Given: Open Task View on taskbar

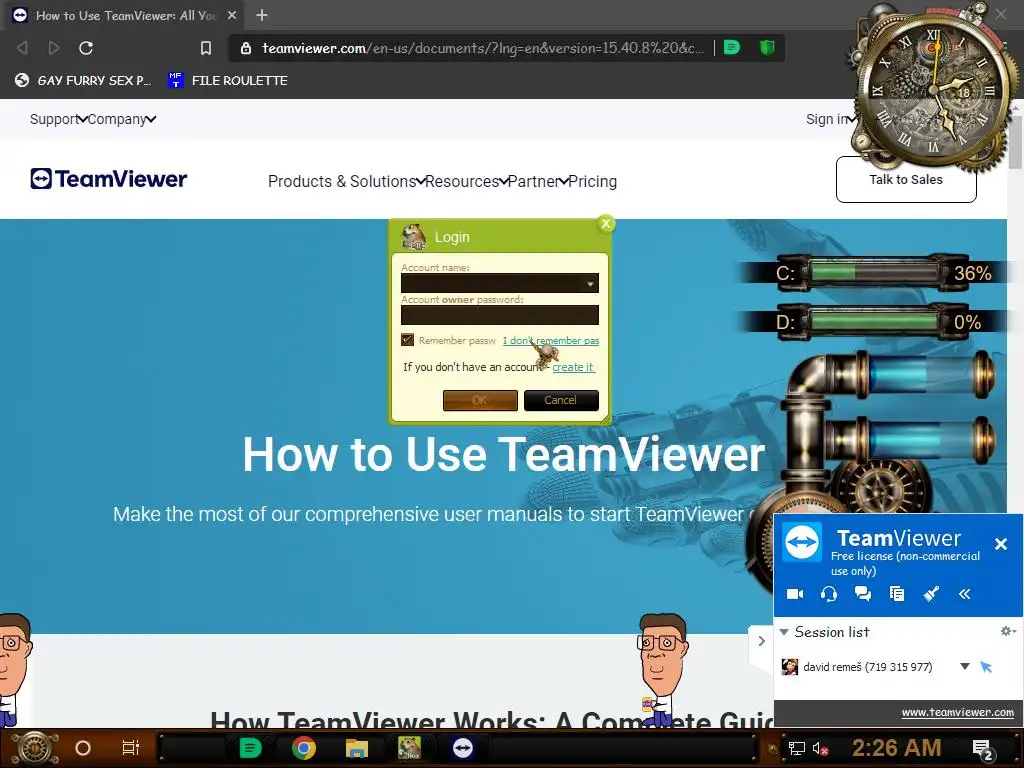Looking at the screenshot, I should [131, 748].
